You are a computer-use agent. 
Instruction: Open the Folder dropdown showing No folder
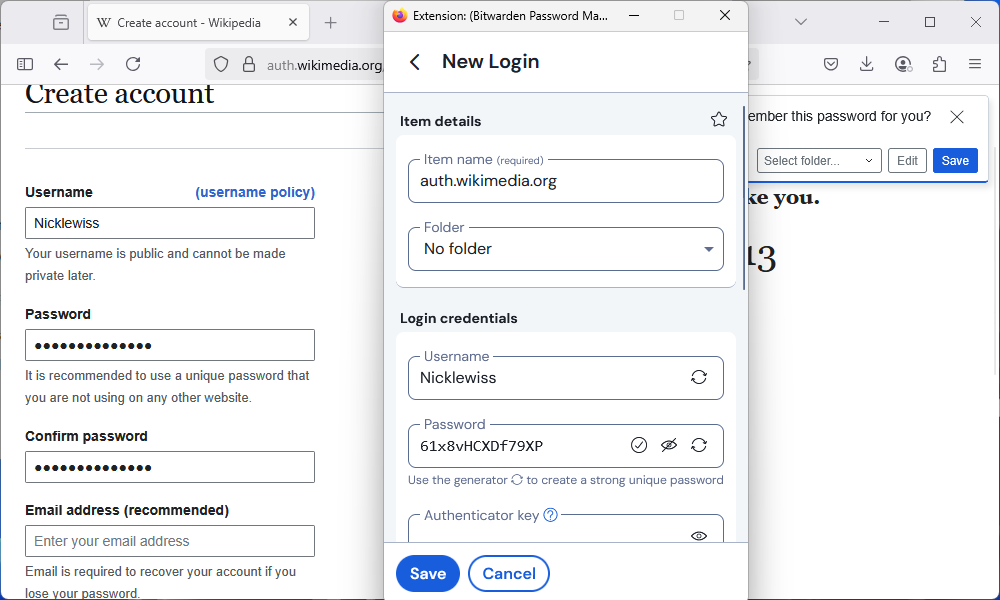[x=565, y=249]
